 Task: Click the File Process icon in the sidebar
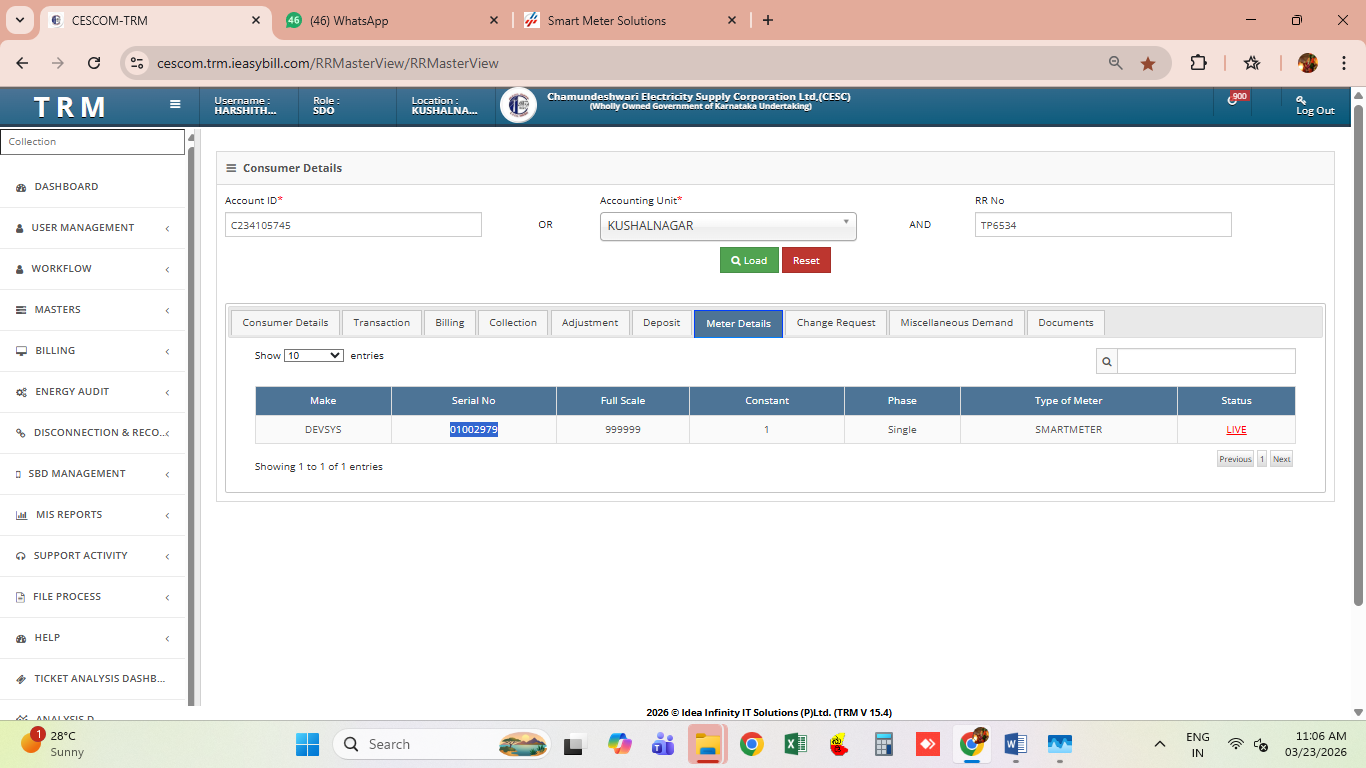click(21, 597)
